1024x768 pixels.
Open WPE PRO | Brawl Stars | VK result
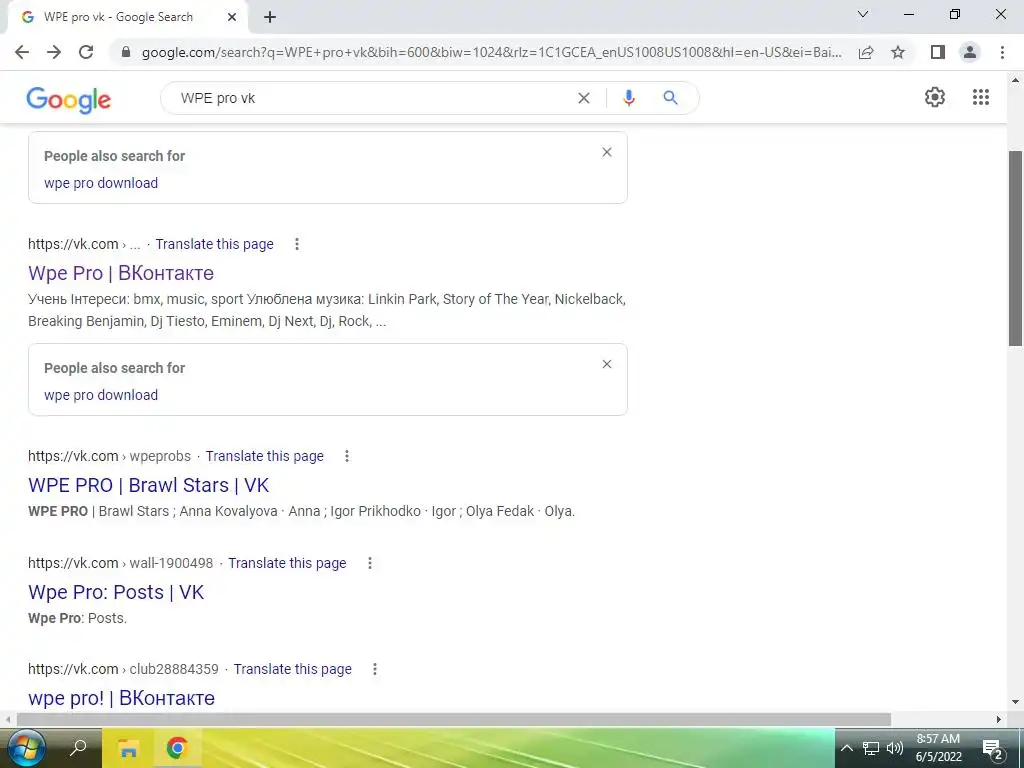point(148,485)
